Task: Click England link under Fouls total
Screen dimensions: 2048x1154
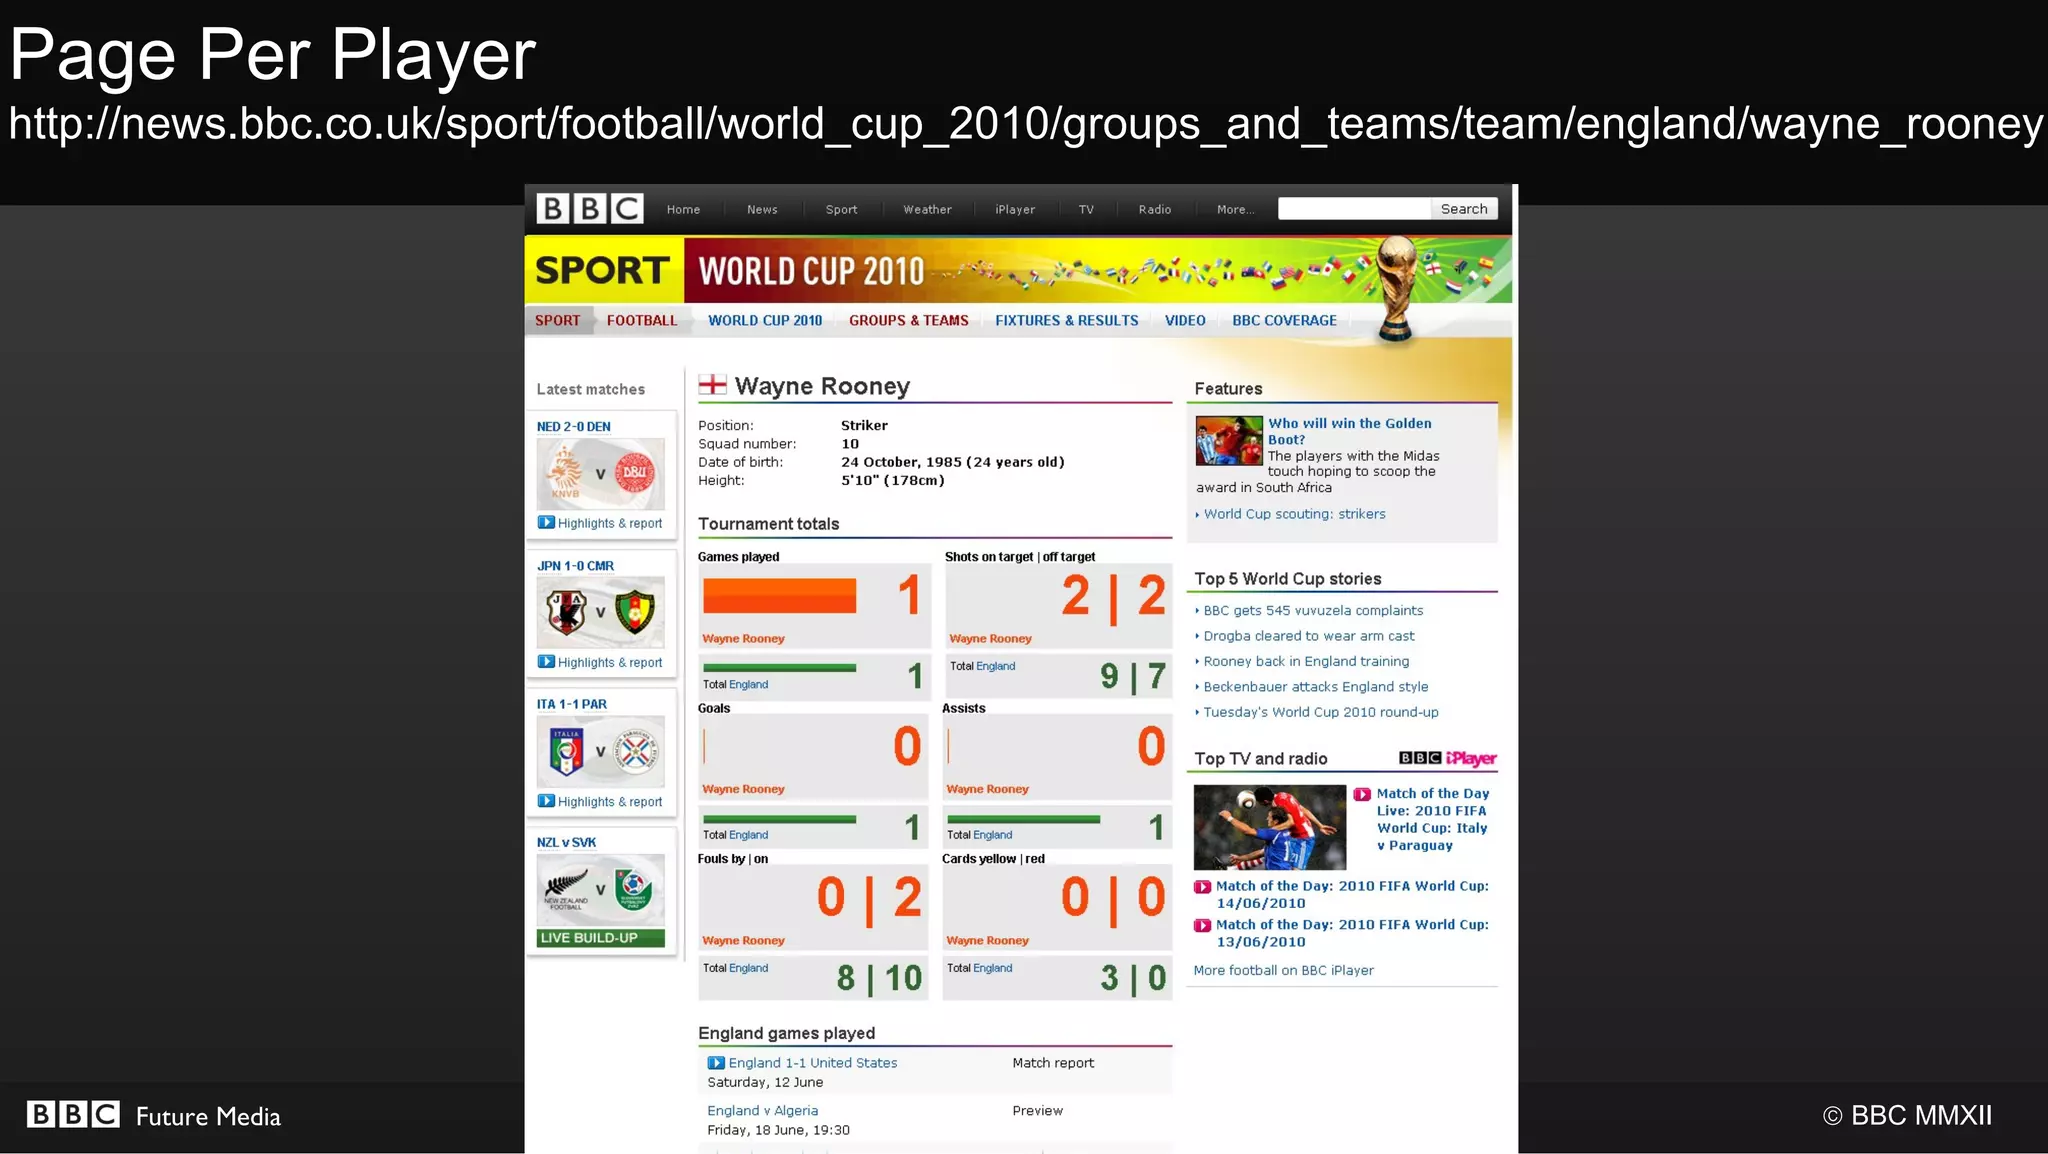Action: click(x=748, y=968)
